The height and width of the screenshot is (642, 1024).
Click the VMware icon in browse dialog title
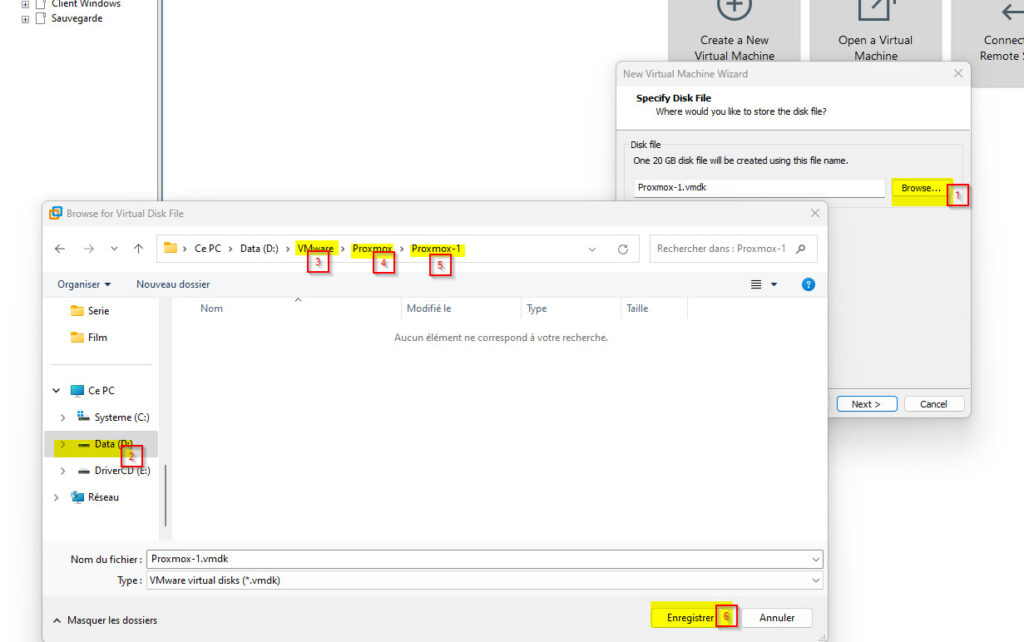pos(56,213)
